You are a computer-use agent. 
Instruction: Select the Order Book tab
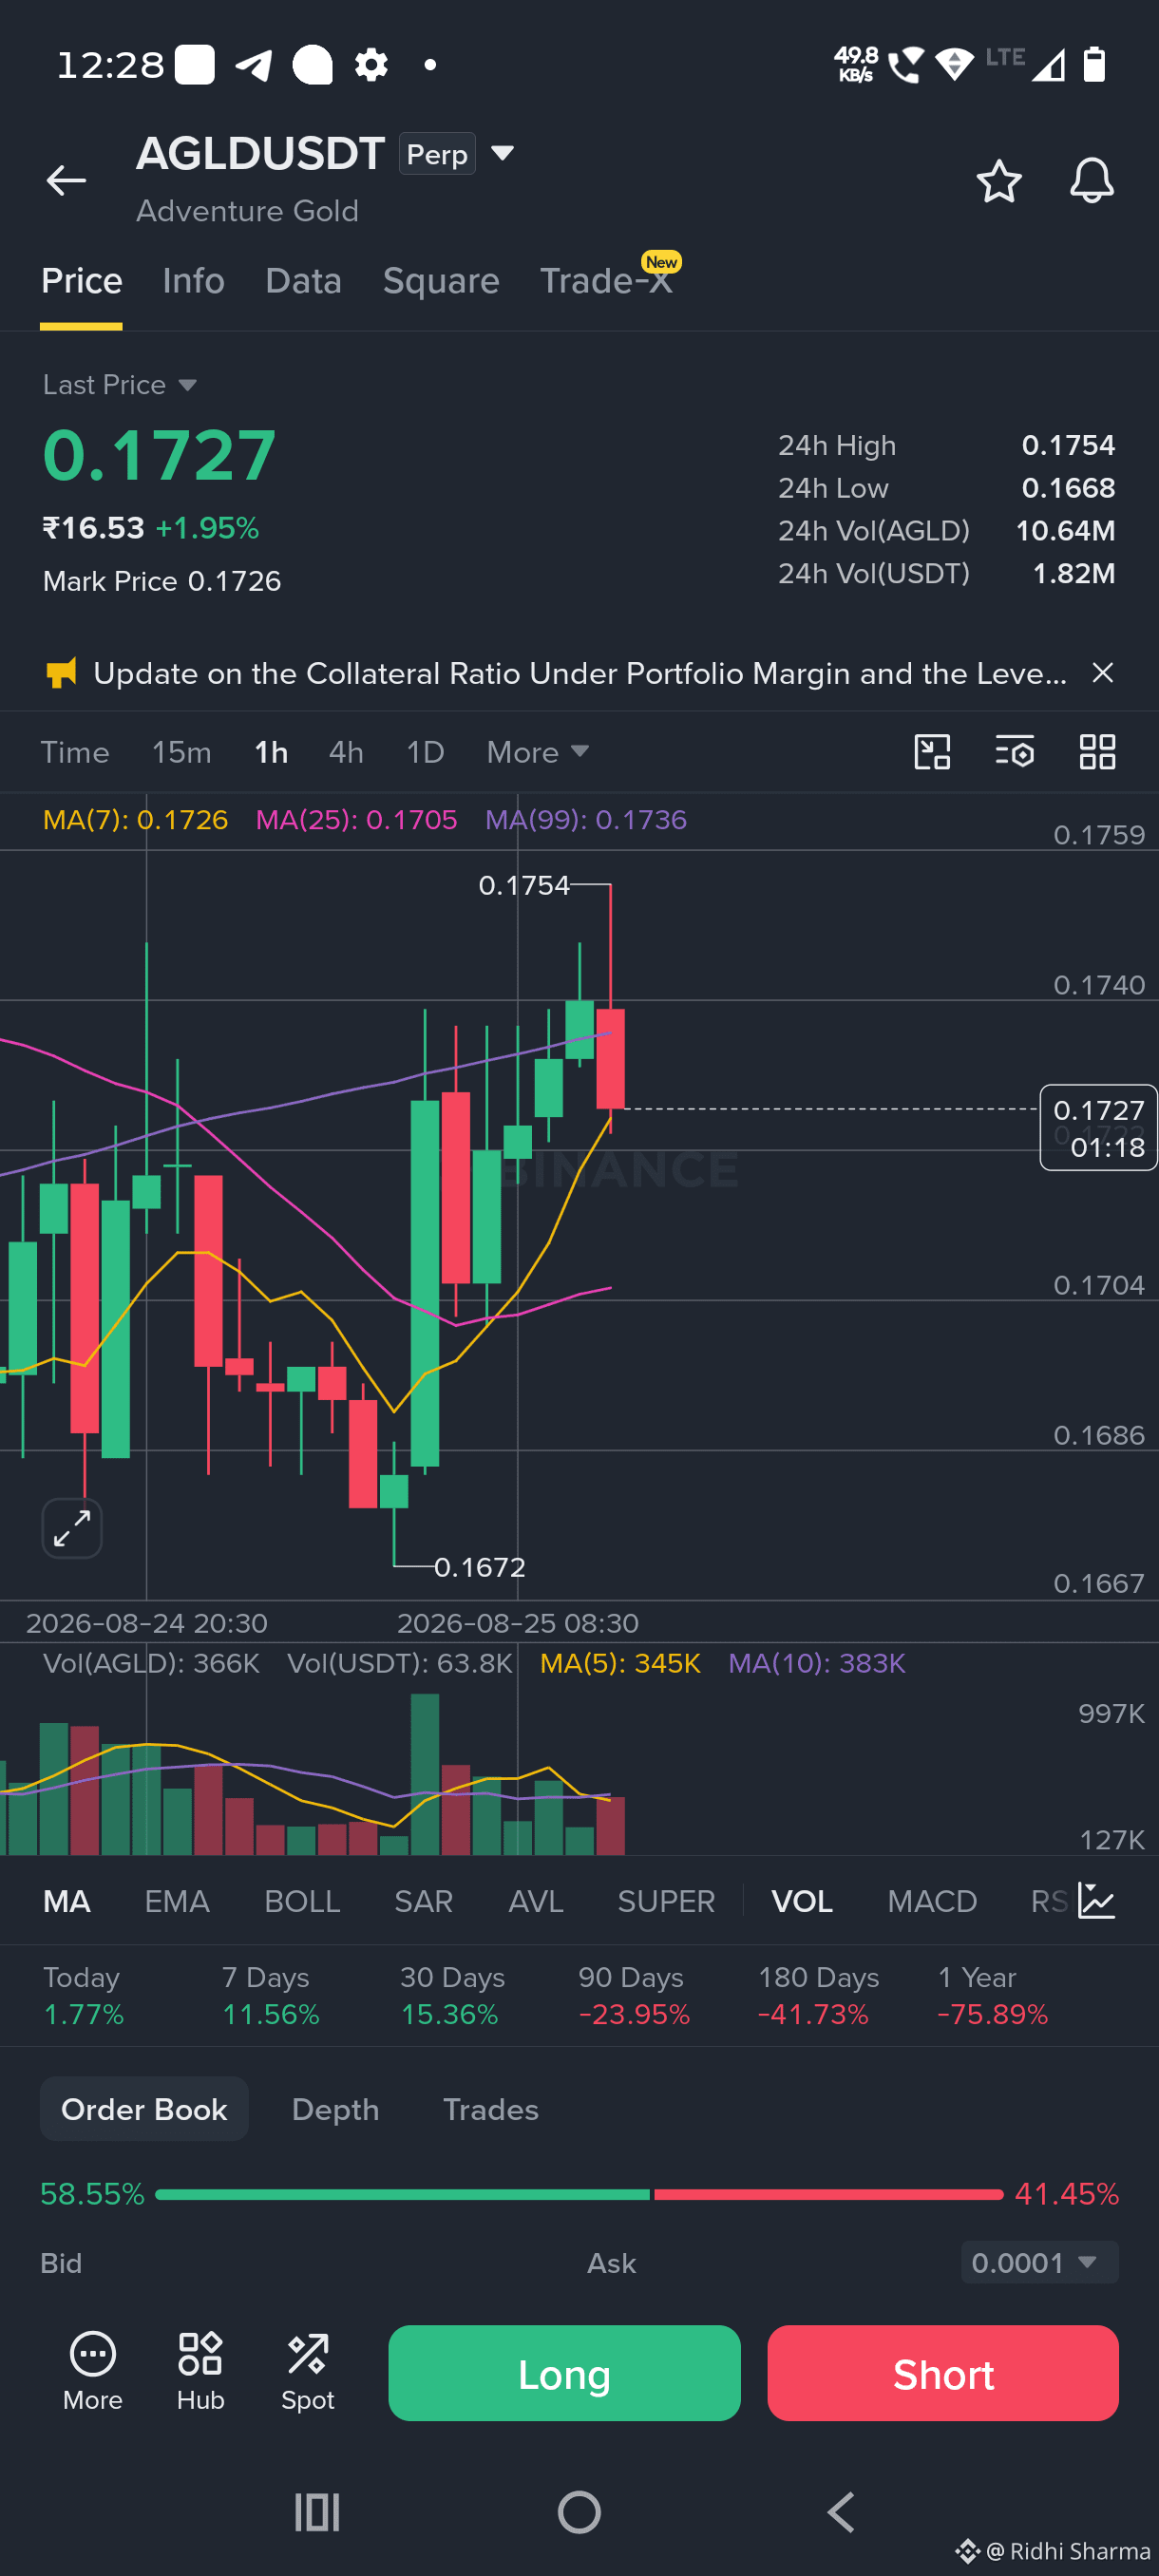point(144,2109)
